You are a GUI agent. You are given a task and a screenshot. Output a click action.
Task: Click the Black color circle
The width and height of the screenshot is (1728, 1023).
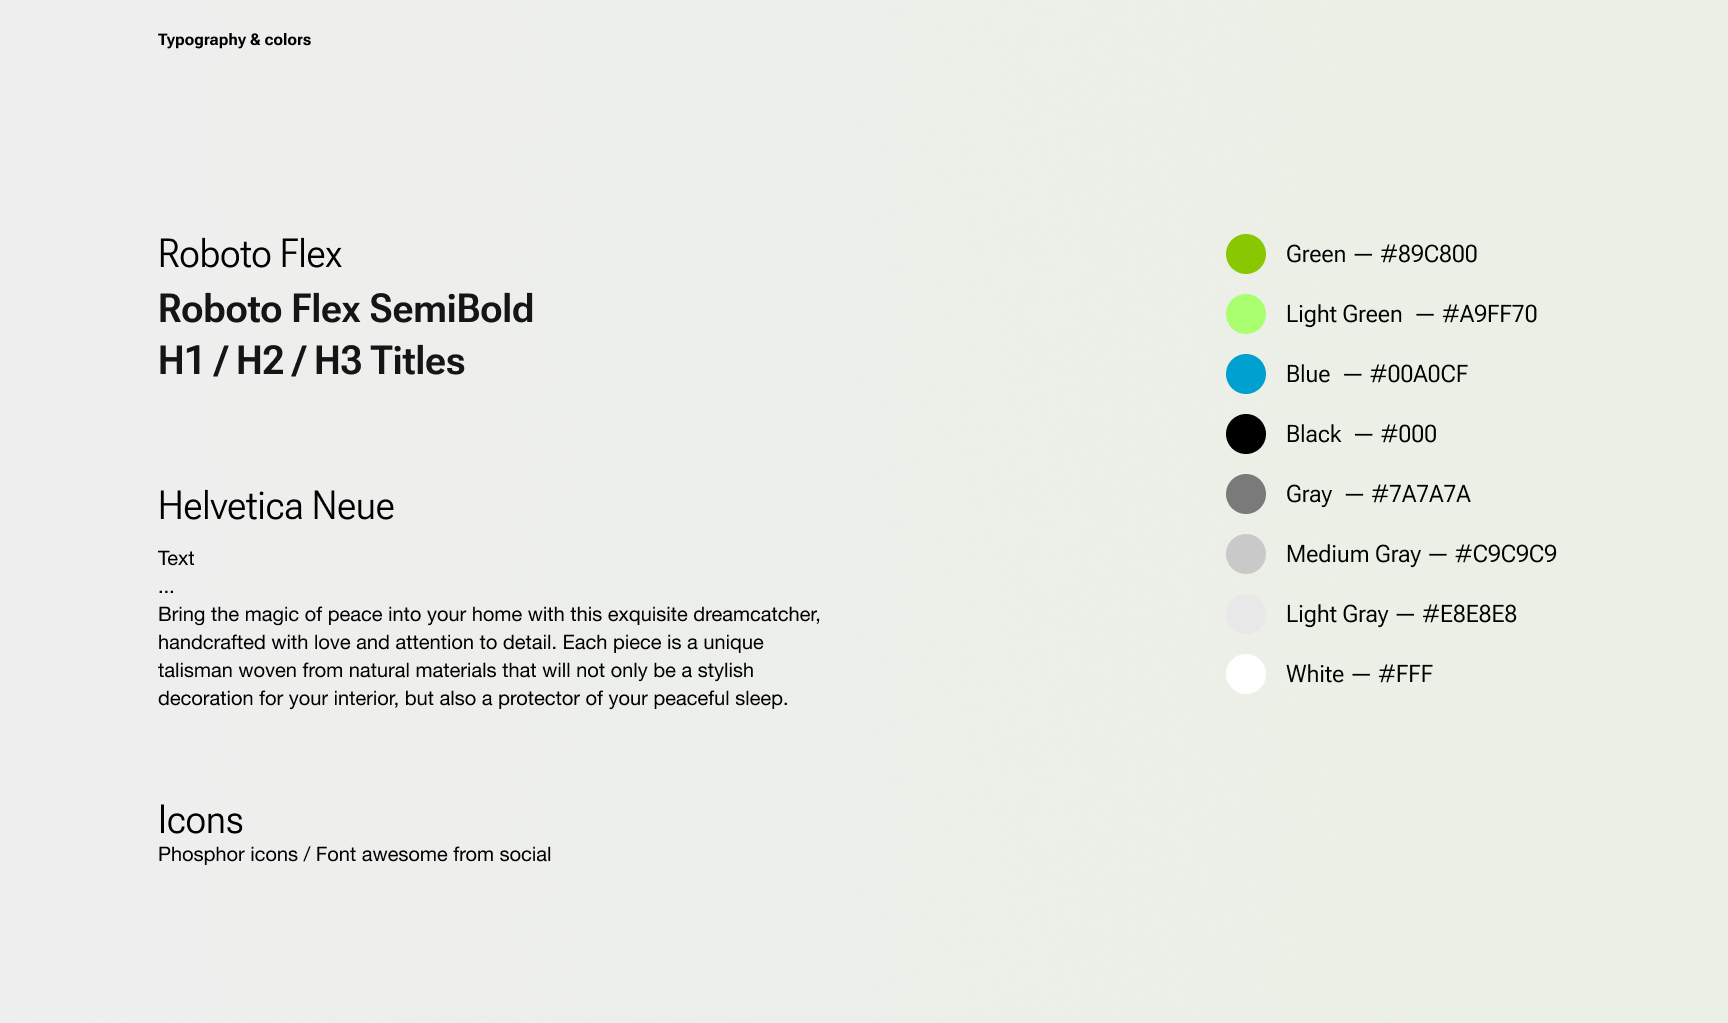point(1246,434)
